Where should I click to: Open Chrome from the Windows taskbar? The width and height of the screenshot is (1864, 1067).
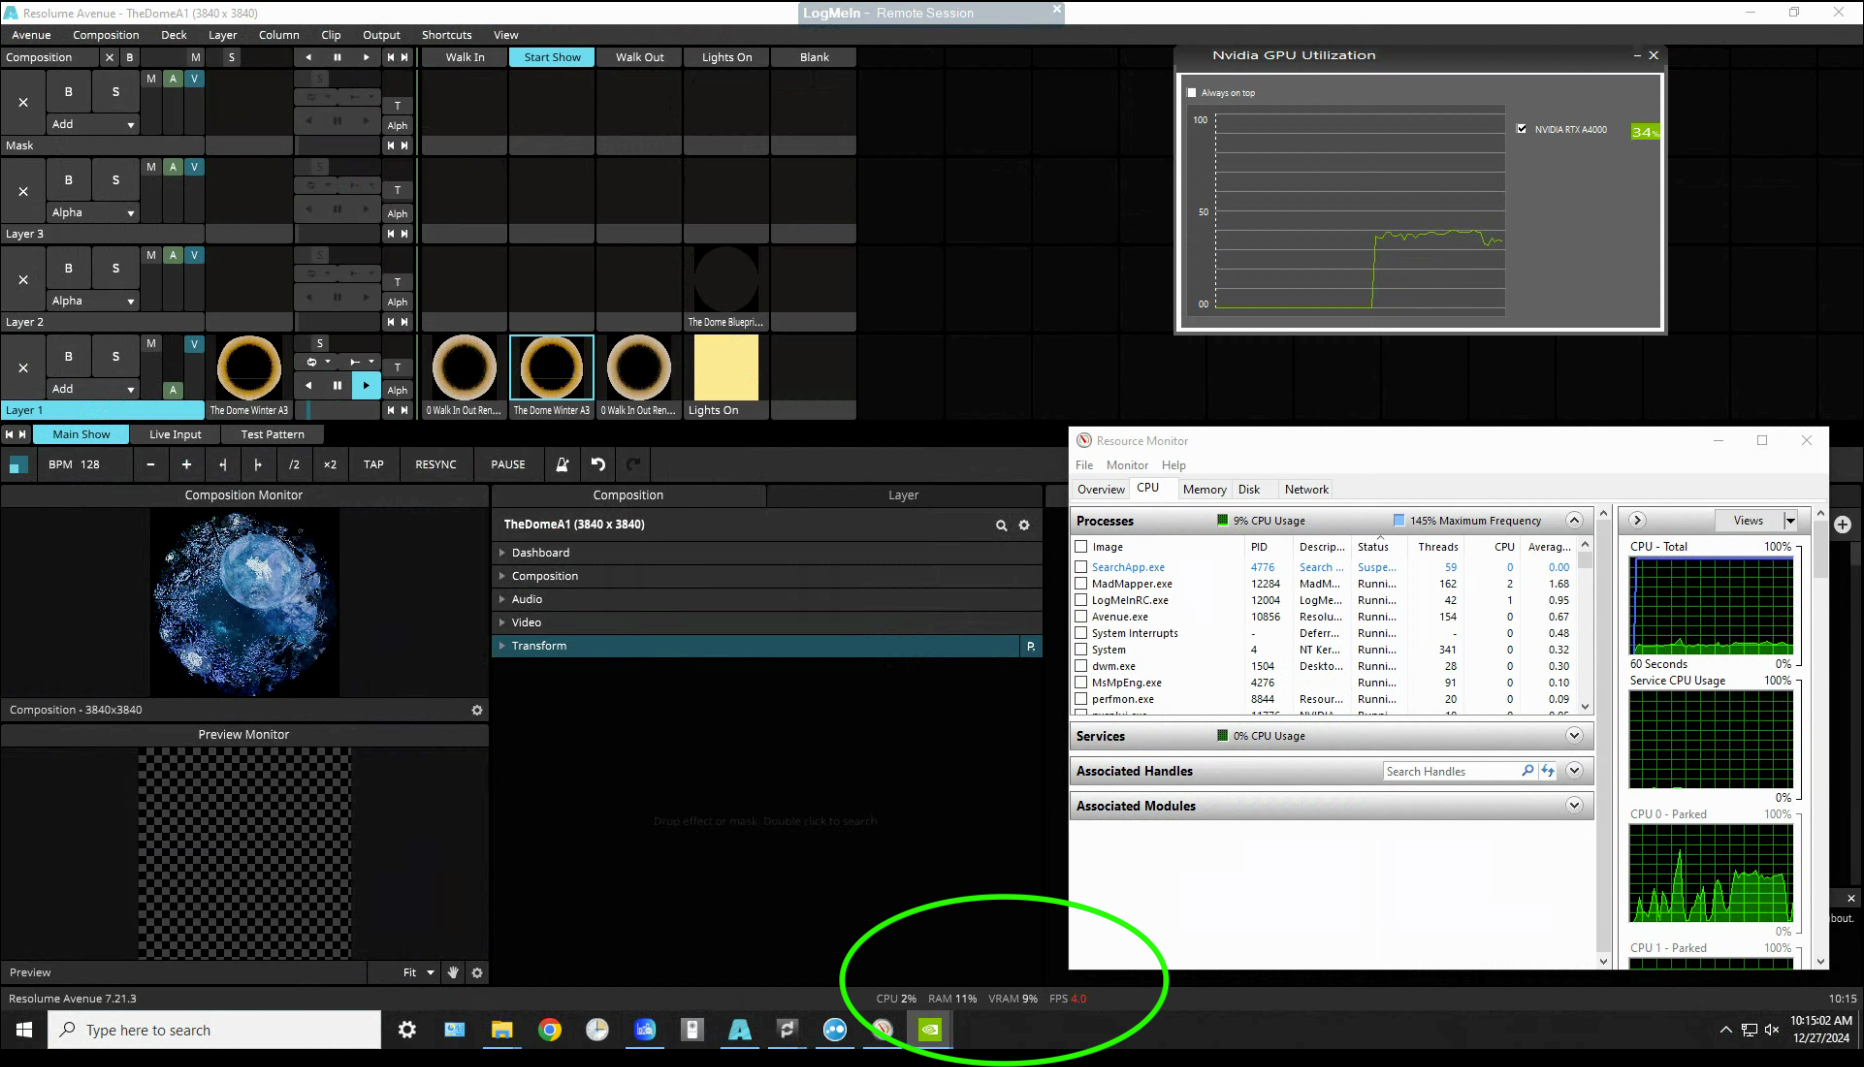click(549, 1029)
